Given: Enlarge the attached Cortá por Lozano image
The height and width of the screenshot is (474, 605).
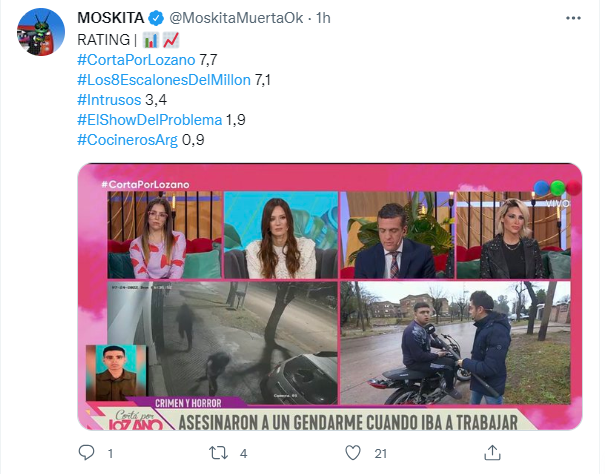Looking at the screenshot, I should (x=330, y=296).
